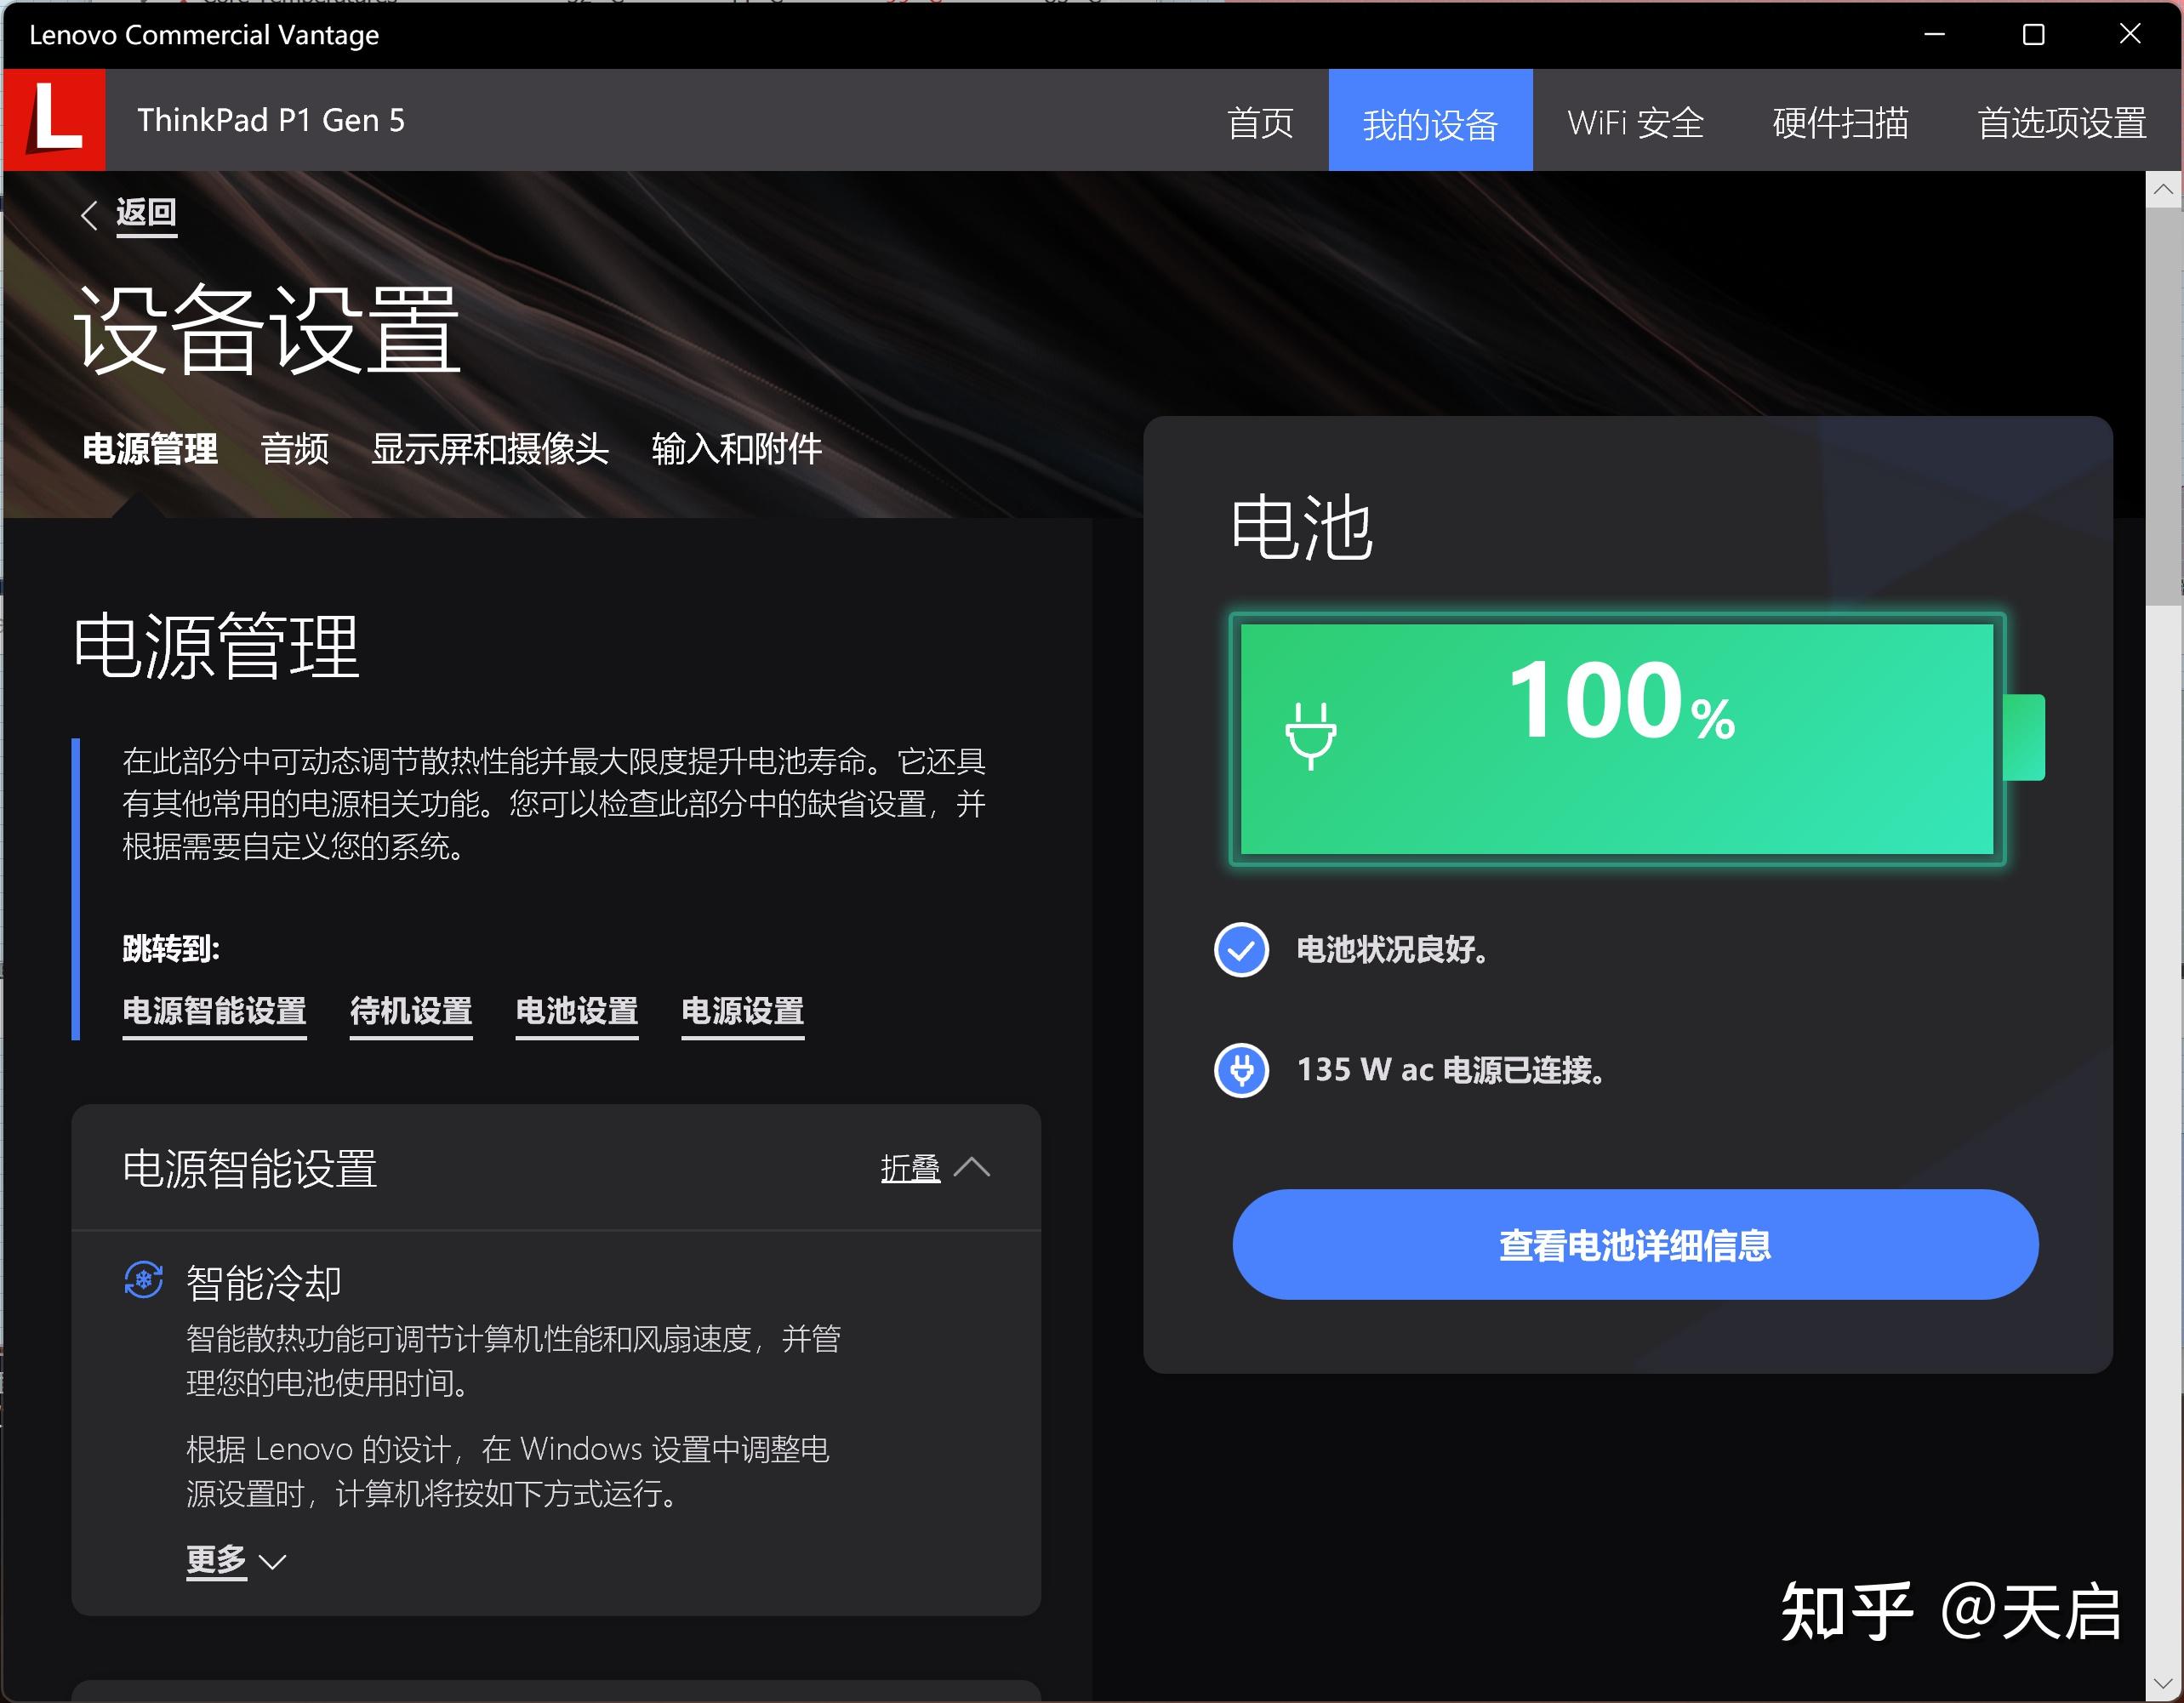Click the ThinkPad P1 Gen 5 device name
Image resolution: width=2184 pixels, height=1703 pixels.
[x=271, y=120]
